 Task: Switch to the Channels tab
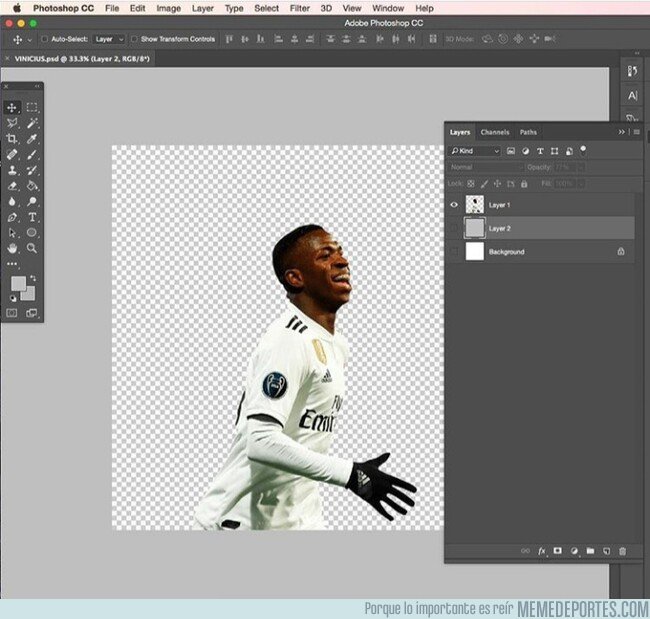494,132
